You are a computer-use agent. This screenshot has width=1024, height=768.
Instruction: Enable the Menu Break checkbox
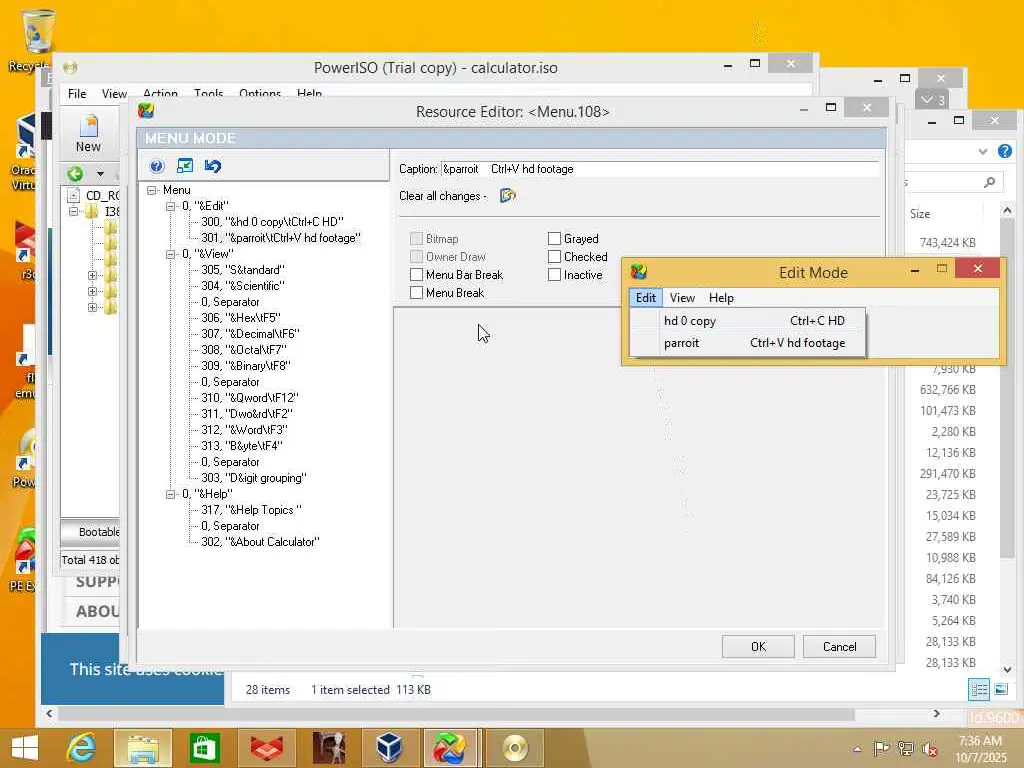(x=417, y=293)
